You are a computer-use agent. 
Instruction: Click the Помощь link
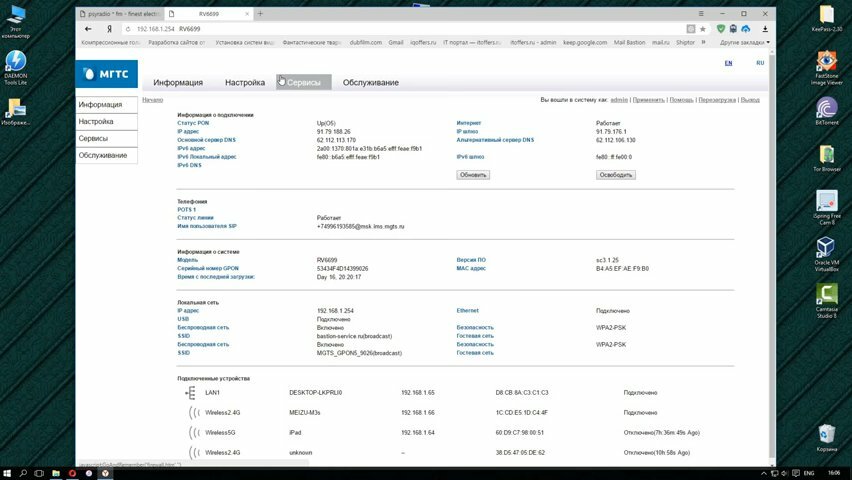pyautogui.click(x=681, y=100)
